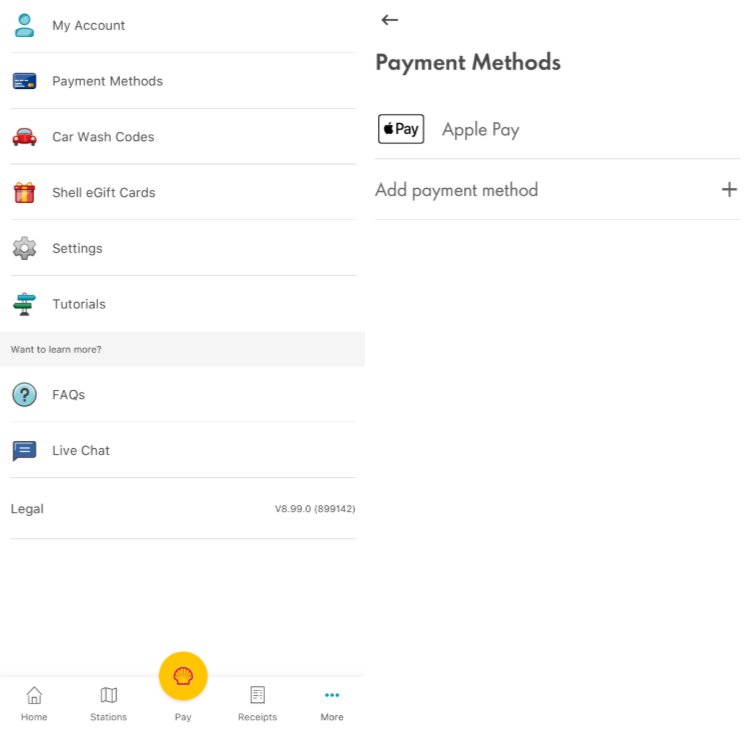
Task: Click the FAQs question mark icon
Action: (x=24, y=394)
